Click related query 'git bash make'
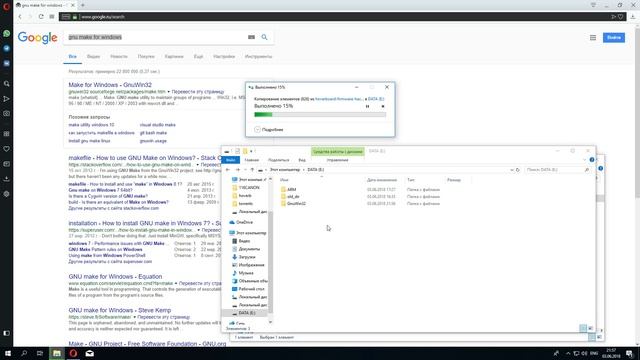 153,133
